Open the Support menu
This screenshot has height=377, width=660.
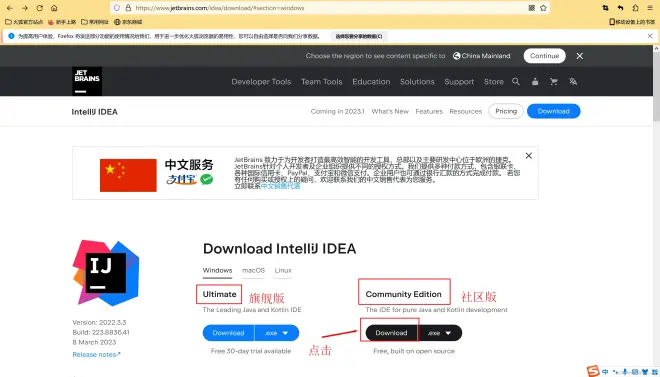(x=459, y=82)
